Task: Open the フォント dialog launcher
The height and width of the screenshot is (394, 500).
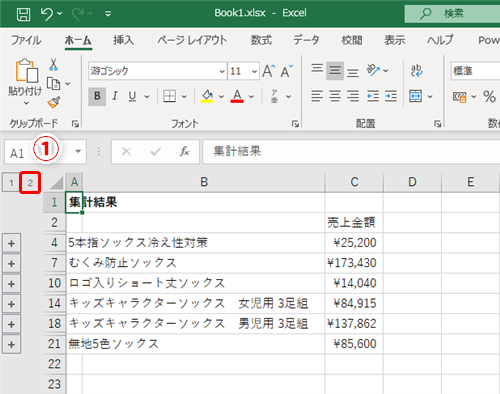Action: click(295, 124)
